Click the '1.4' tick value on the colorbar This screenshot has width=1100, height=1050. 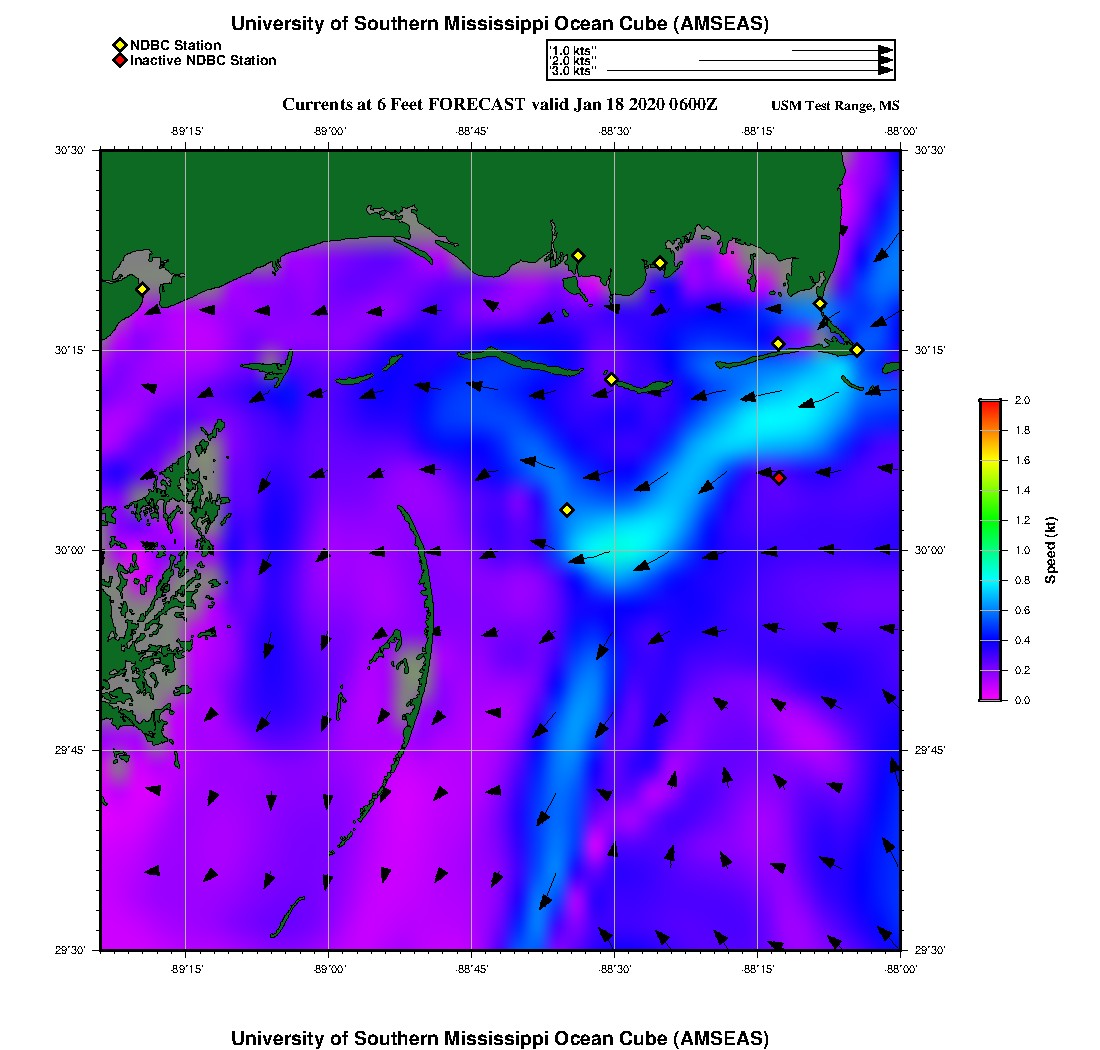pyautogui.click(x=1022, y=490)
